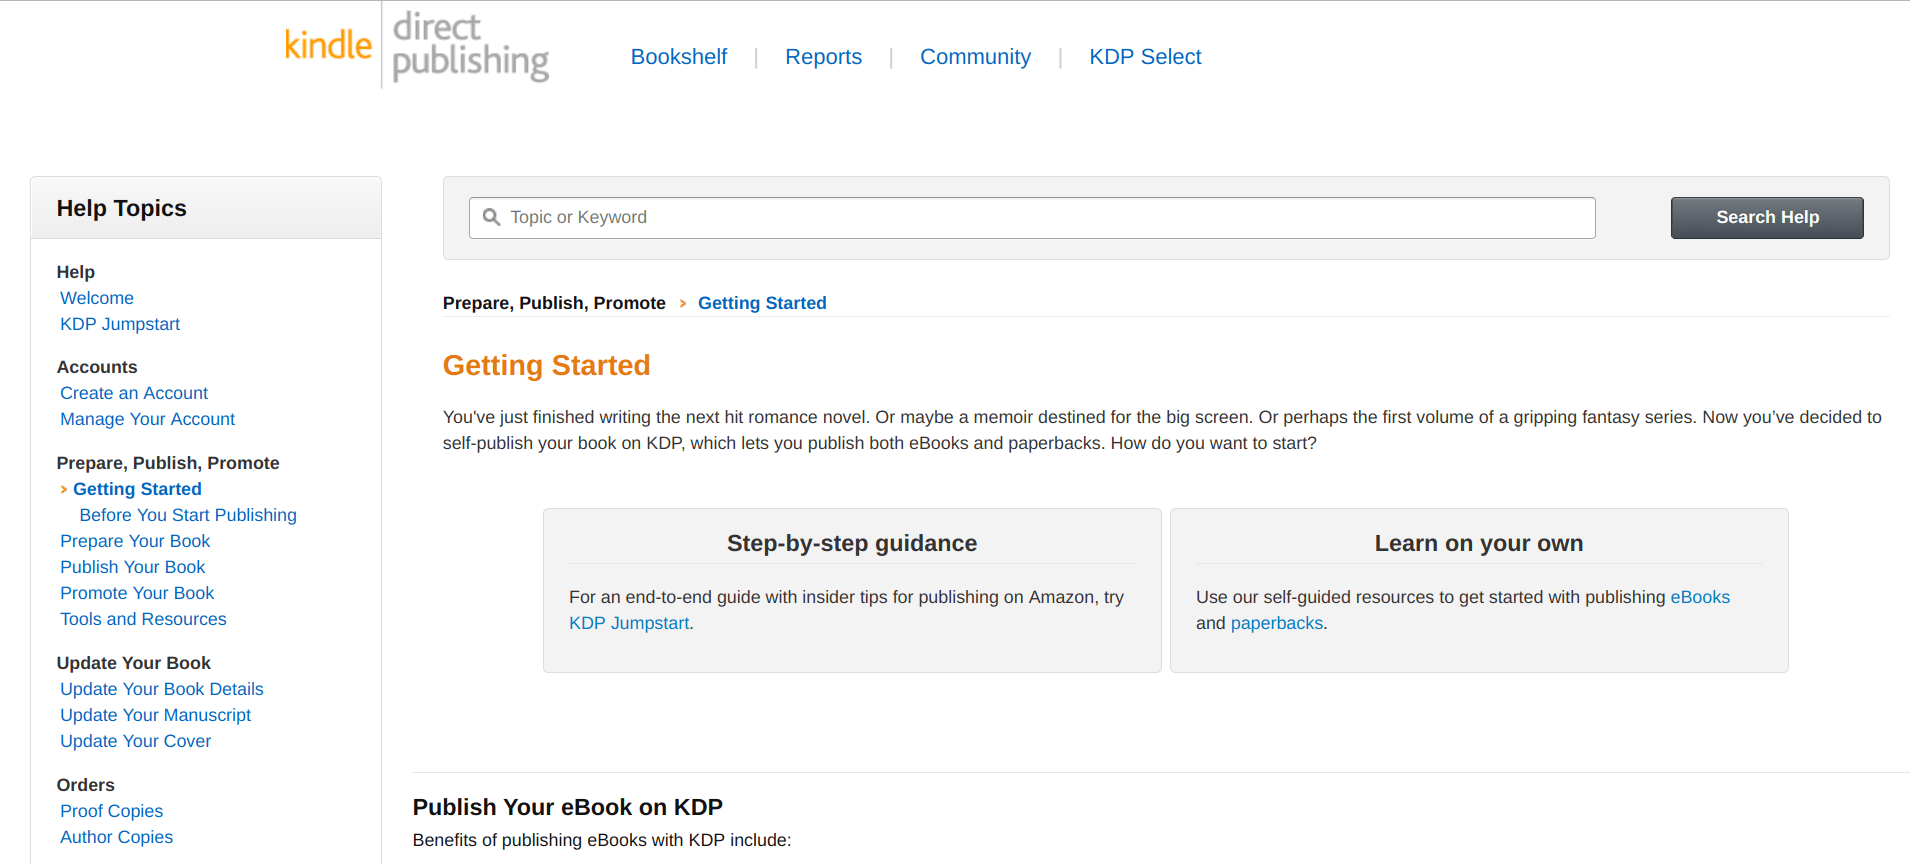Screen dimensions: 1910x864
Task: Click the Learn on your own heading
Action: (1479, 543)
